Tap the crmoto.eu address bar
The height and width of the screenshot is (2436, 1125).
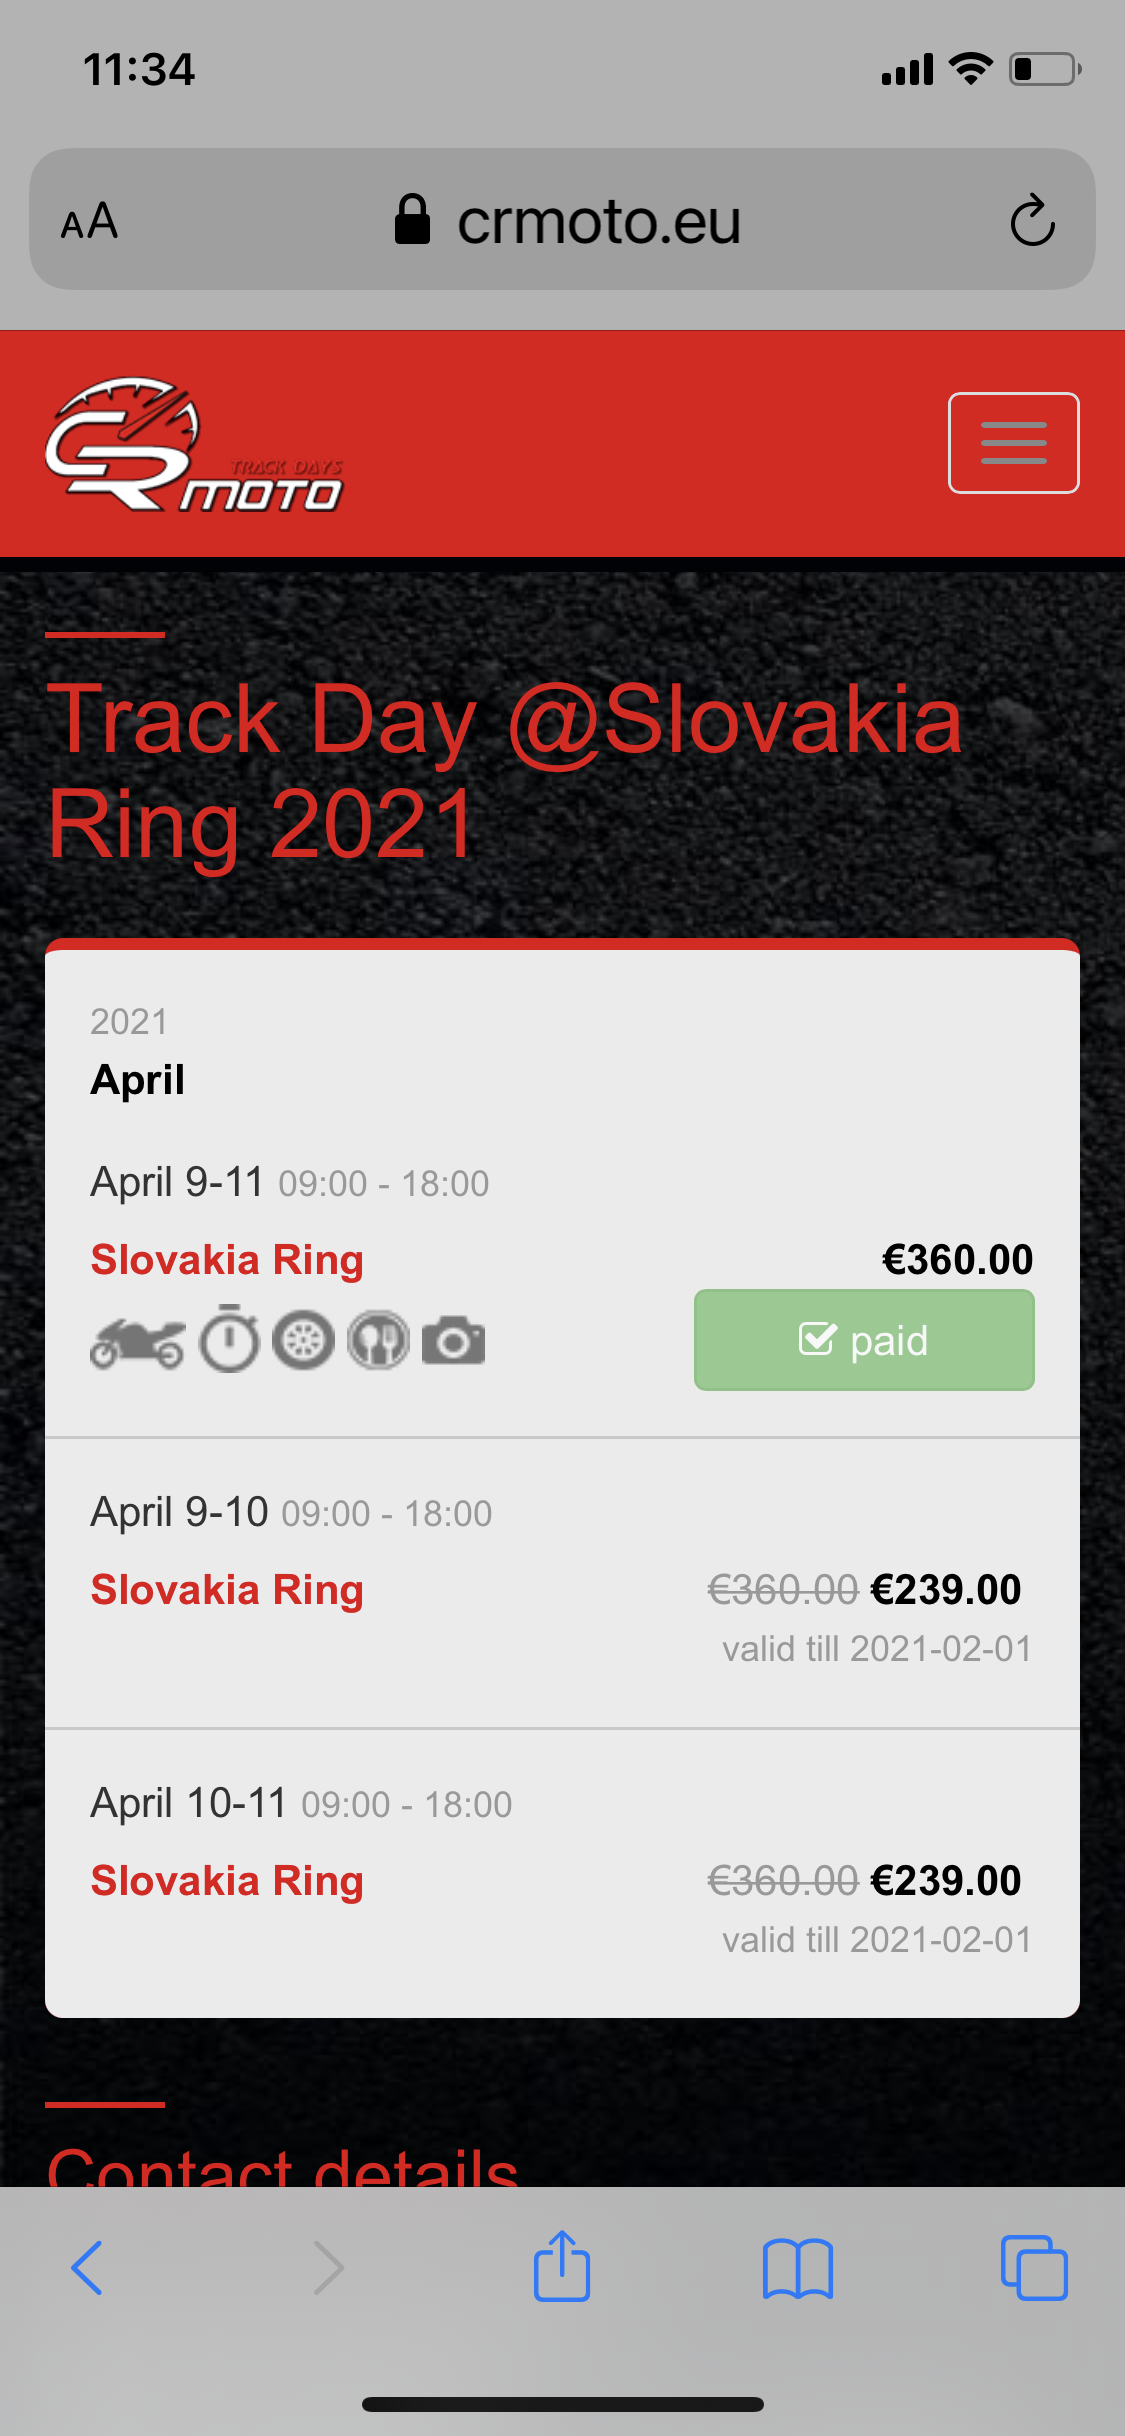pos(598,221)
